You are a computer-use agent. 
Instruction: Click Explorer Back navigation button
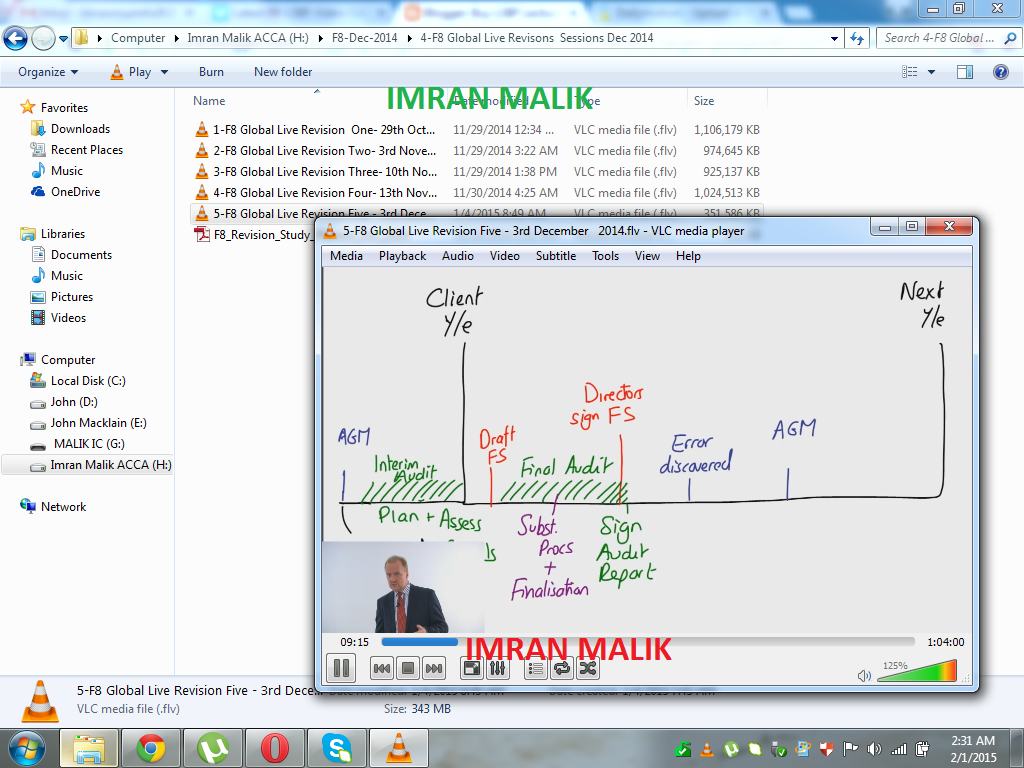tap(15, 39)
